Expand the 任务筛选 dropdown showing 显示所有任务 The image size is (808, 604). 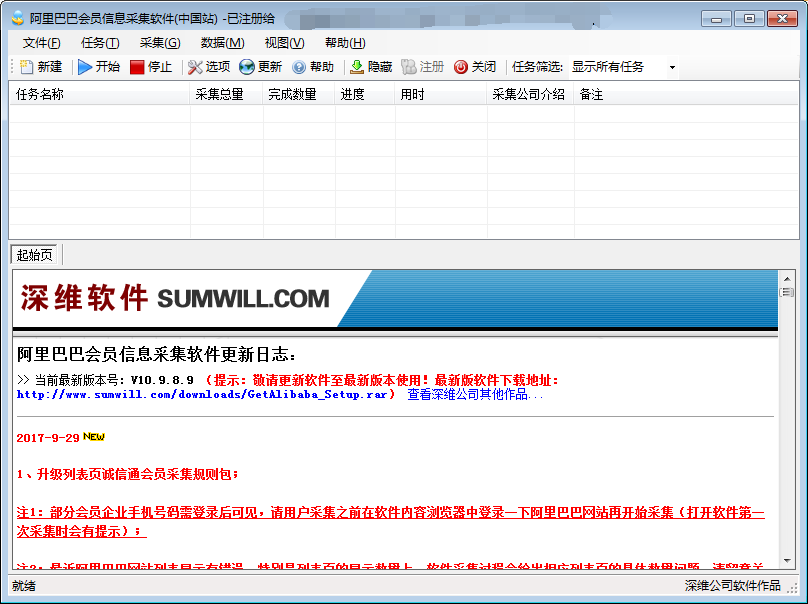pyautogui.click(x=672, y=67)
